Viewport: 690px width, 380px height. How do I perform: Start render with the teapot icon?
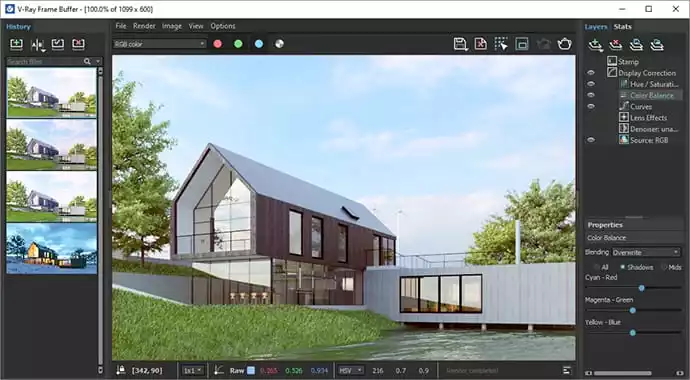click(564, 44)
